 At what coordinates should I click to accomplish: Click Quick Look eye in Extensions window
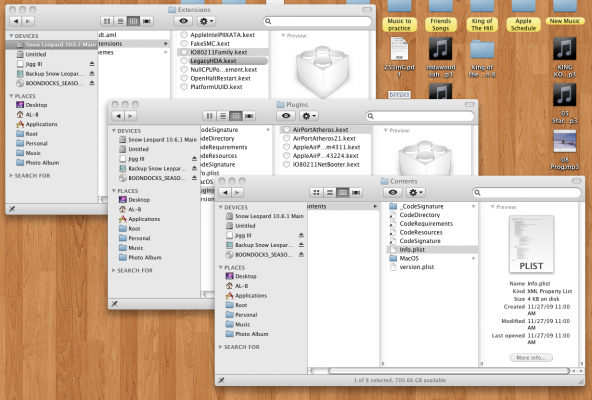pyautogui.click(x=183, y=21)
